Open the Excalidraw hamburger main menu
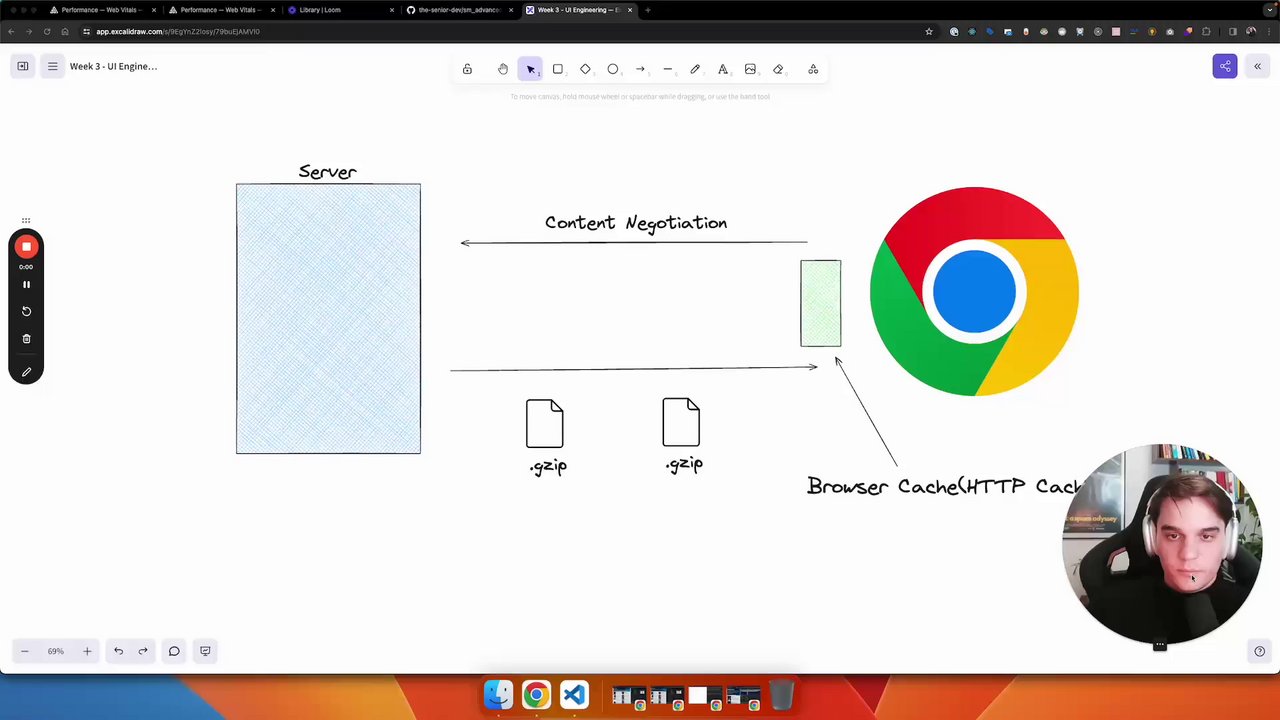Viewport: 1280px width, 720px height. pyautogui.click(x=53, y=66)
